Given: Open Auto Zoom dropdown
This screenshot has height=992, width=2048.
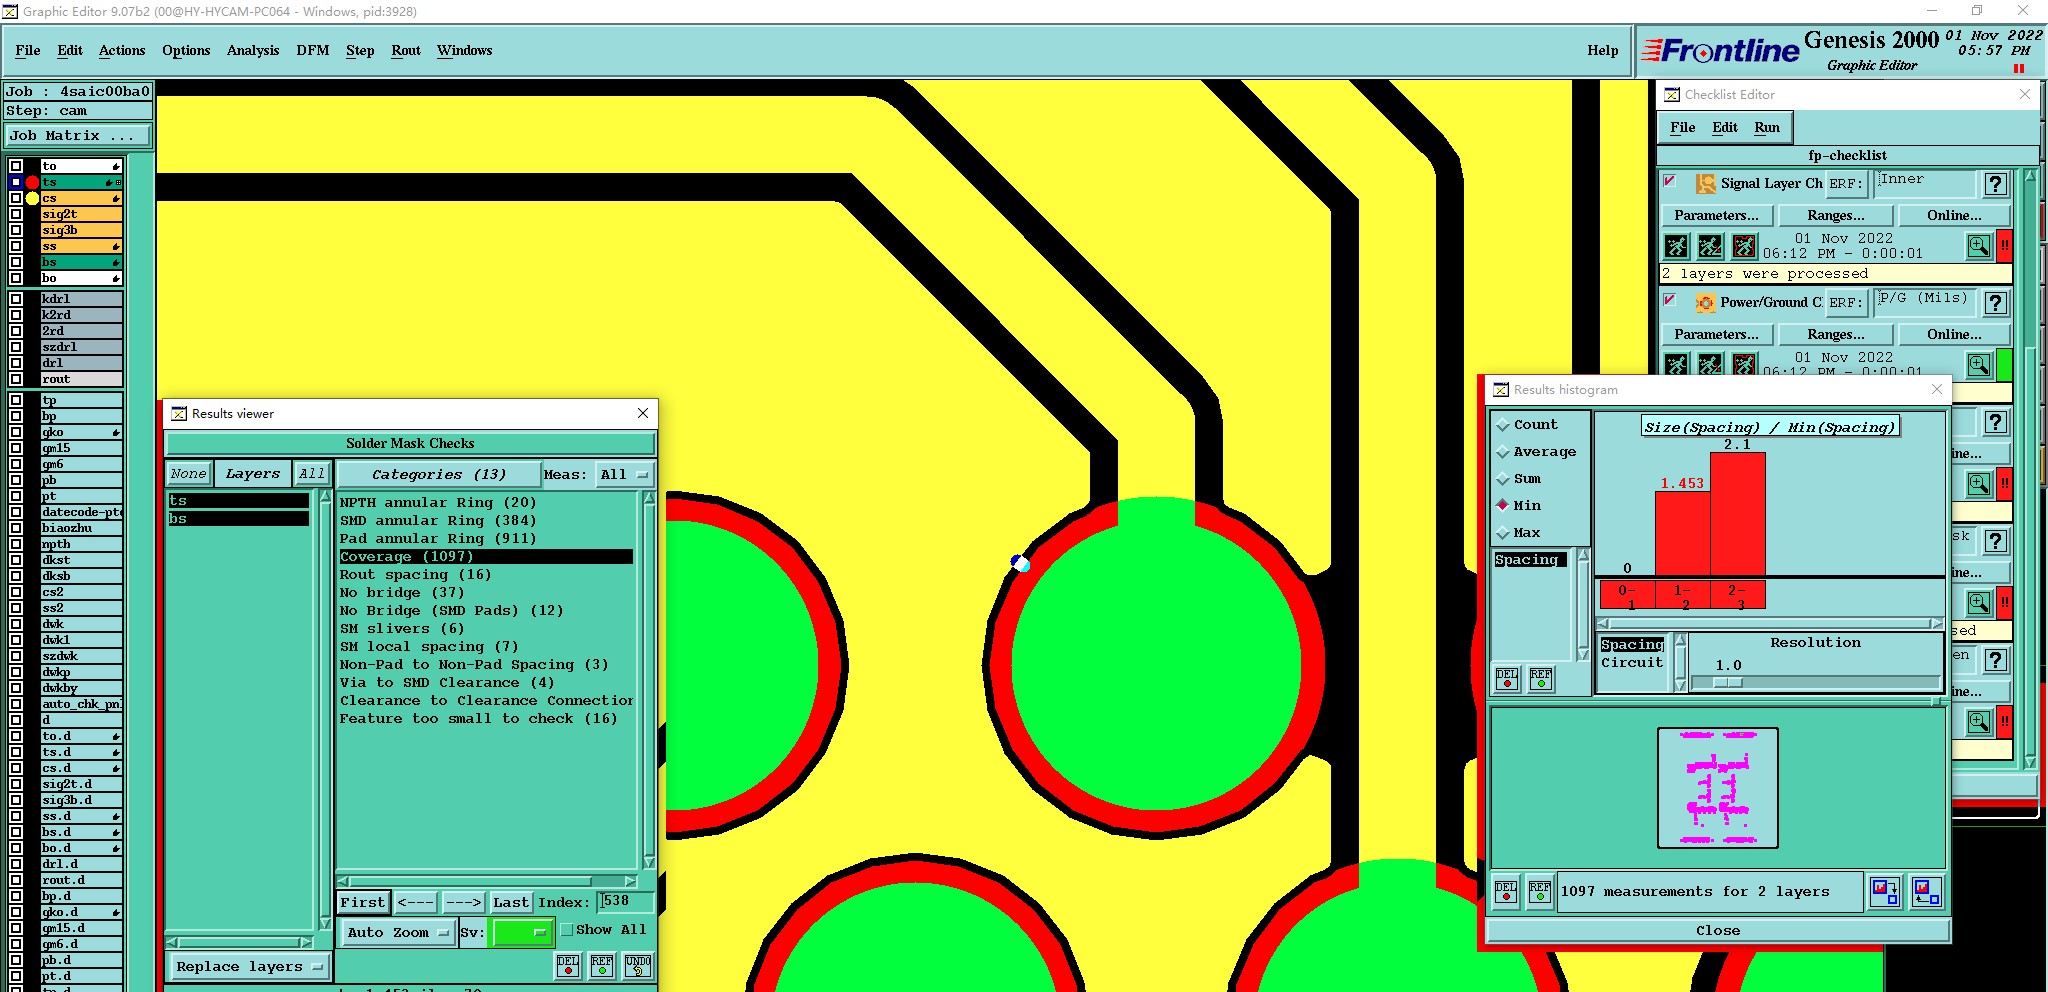Looking at the screenshot, I should click(x=396, y=933).
